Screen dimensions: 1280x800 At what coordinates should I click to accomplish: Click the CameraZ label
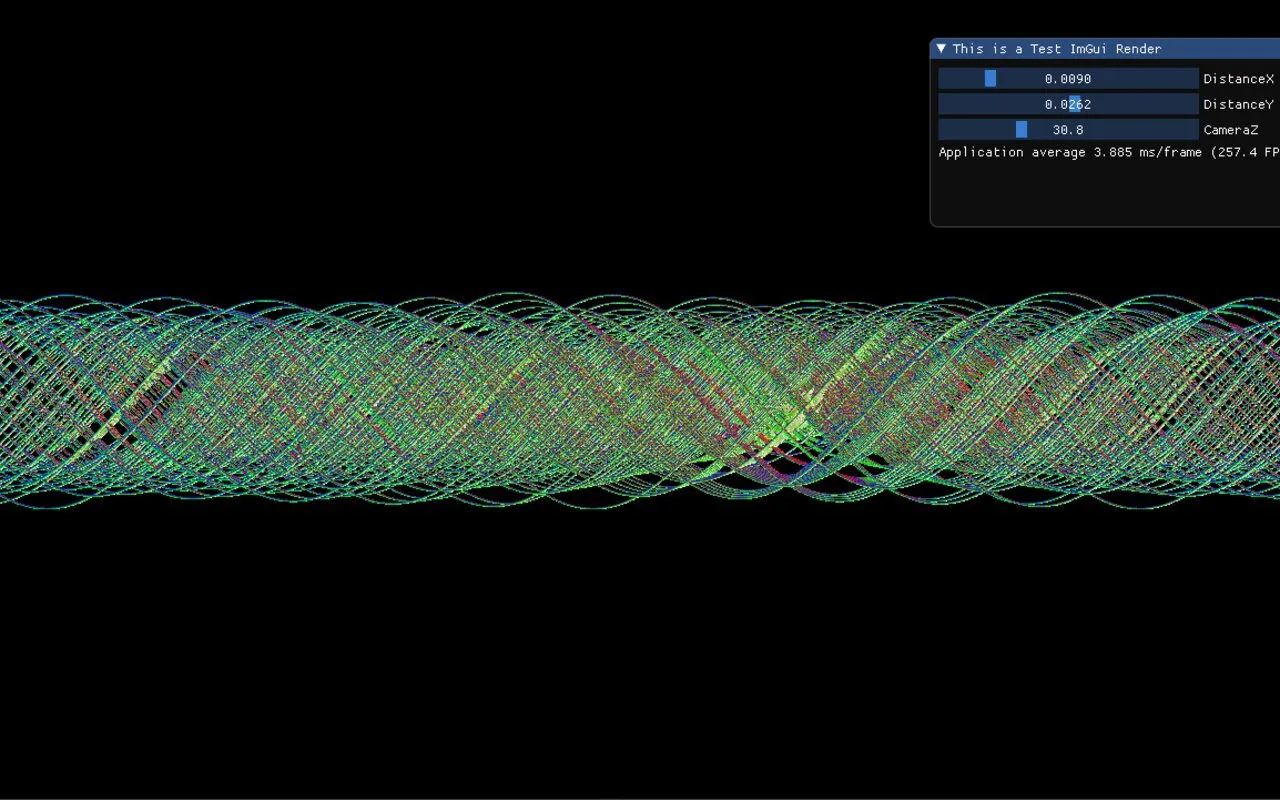(x=1231, y=130)
